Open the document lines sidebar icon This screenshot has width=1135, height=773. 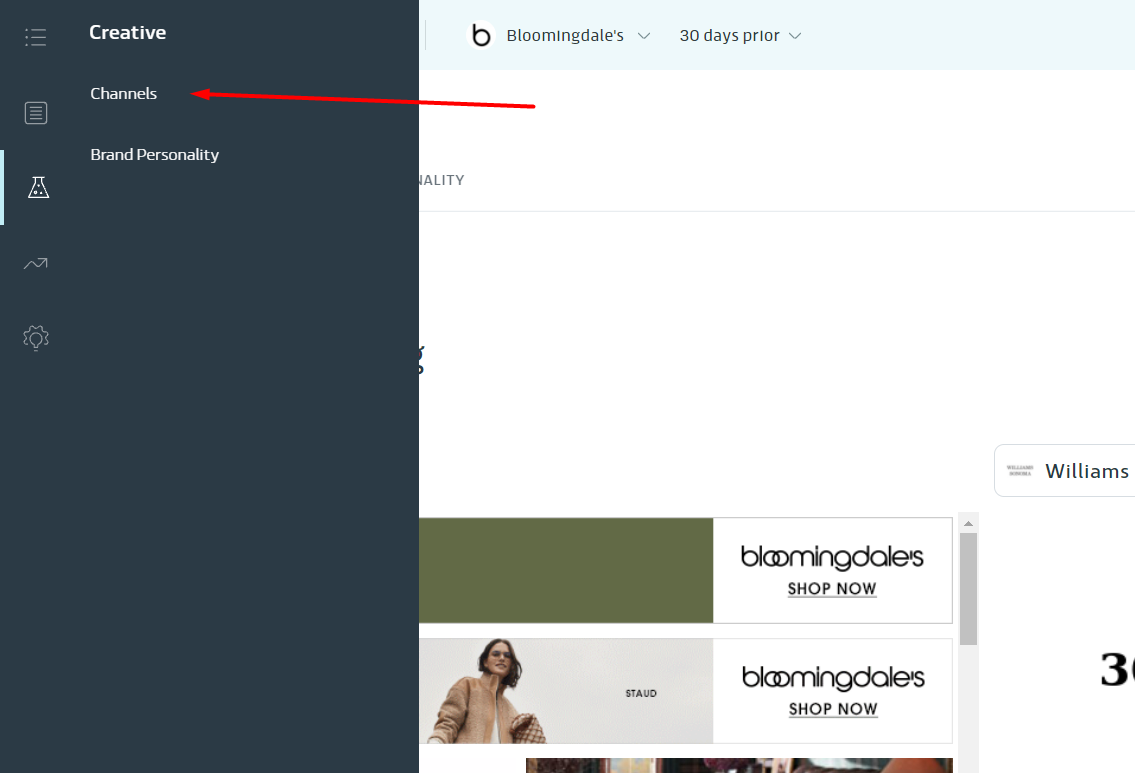(x=35, y=113)
